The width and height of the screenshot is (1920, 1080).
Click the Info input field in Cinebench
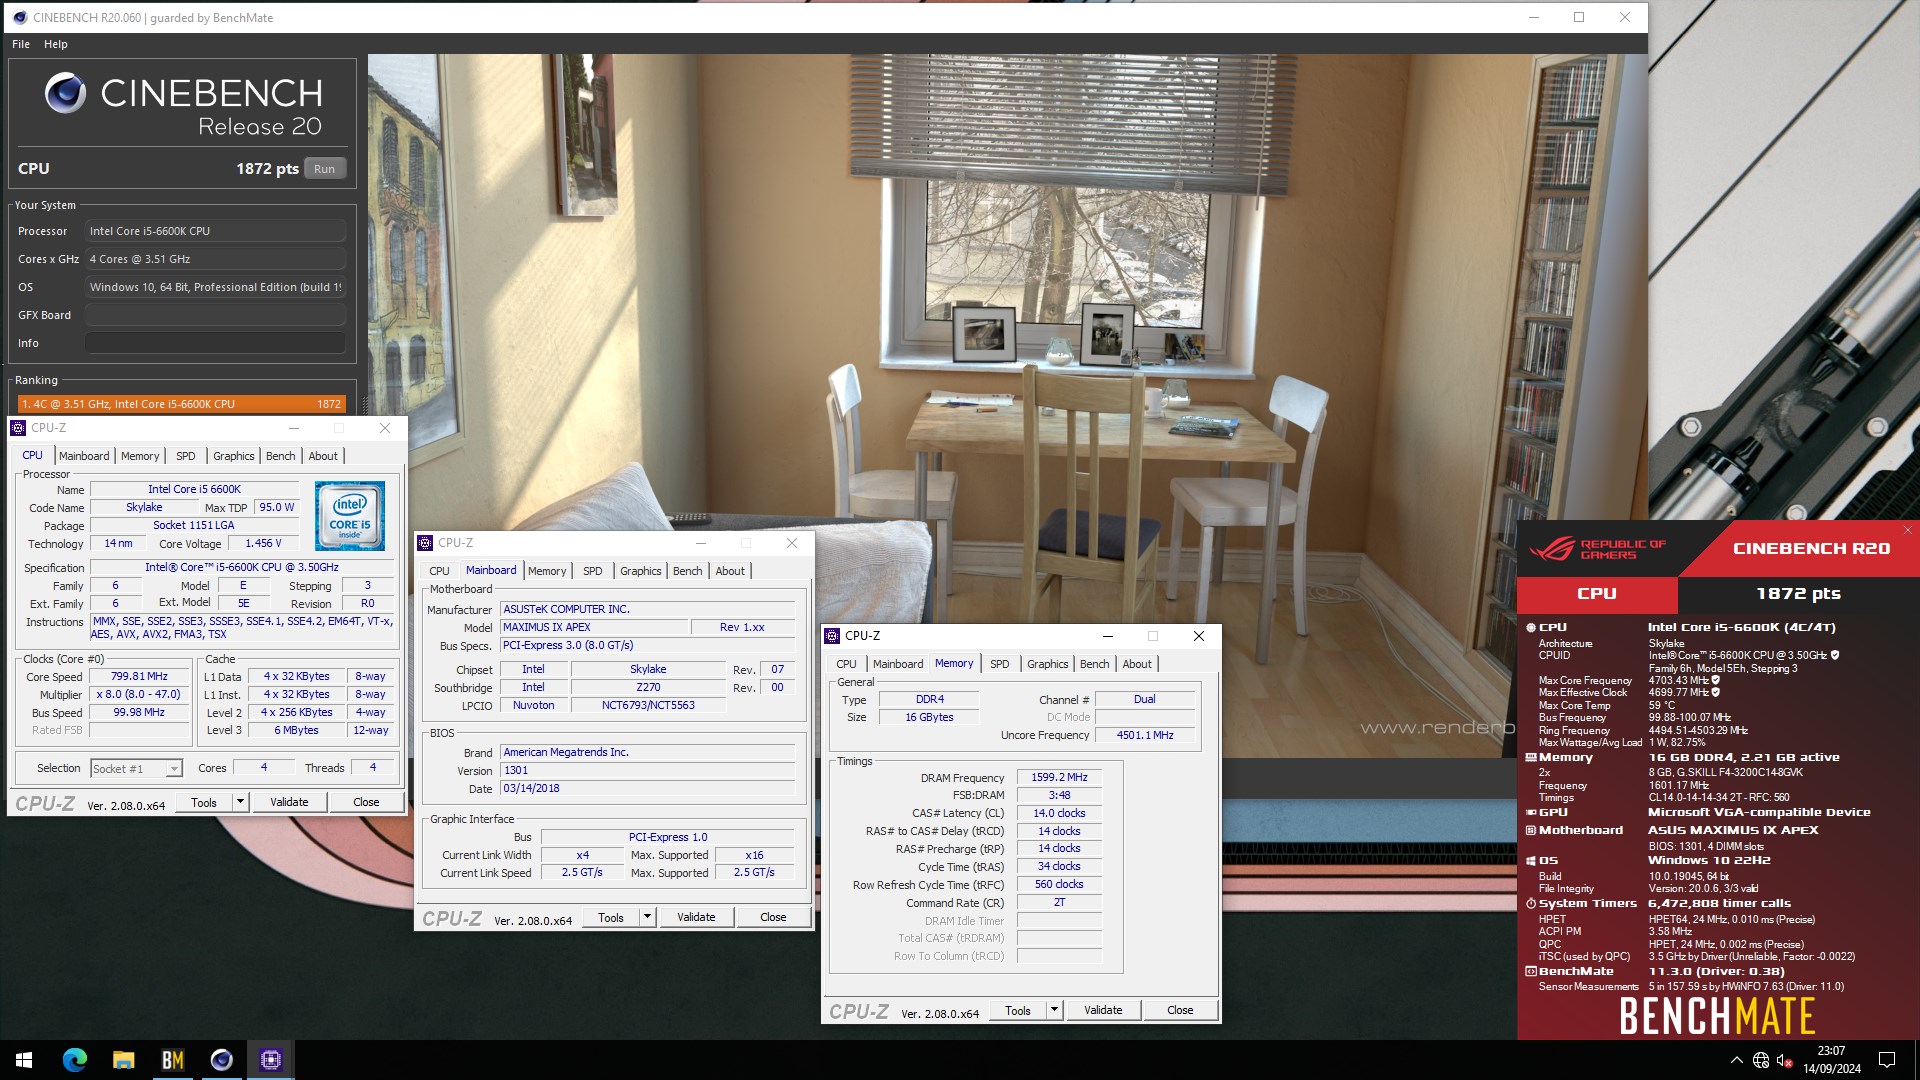coord(215,343)
